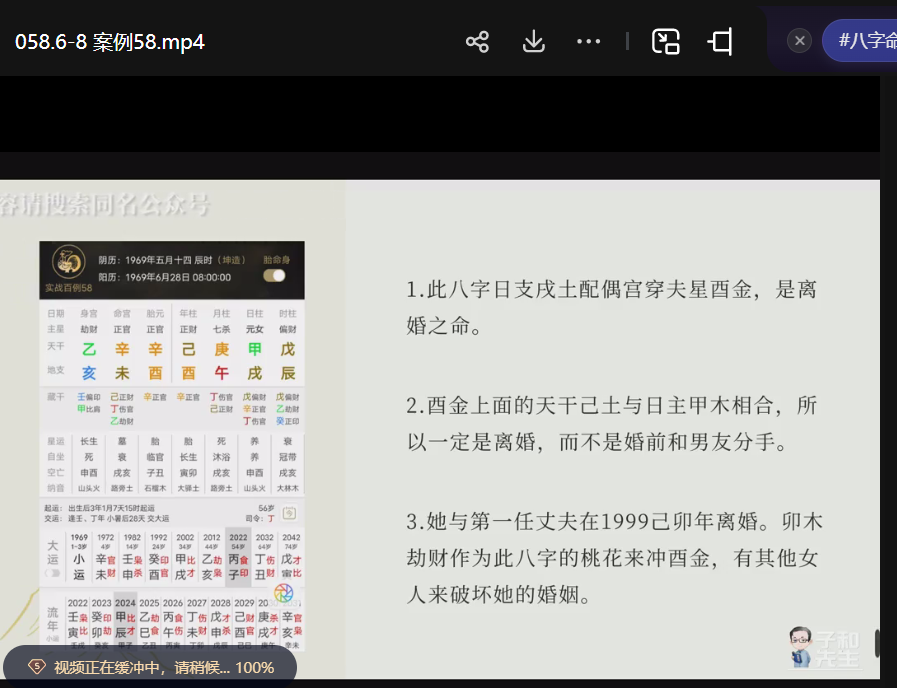The height and width of the screenshot is (688, 897).
Task: Click the video buffering status notice
Action: click(152, 667)
